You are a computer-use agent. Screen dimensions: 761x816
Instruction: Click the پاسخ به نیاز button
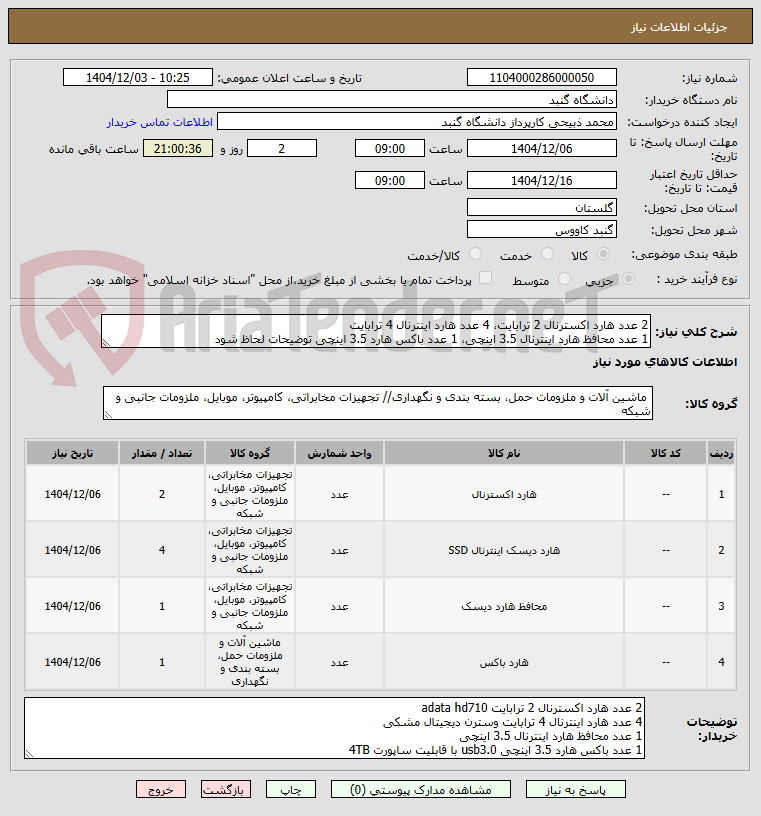(576, 790)
